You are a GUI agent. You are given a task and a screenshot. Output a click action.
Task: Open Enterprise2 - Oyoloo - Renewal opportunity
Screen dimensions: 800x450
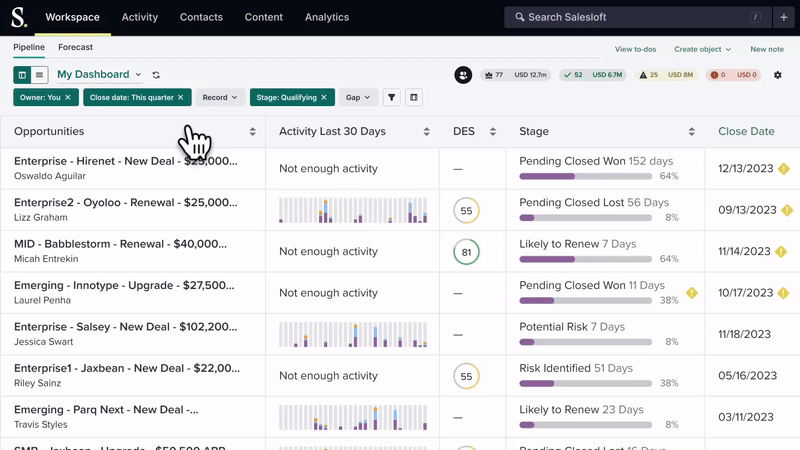(x=126, y=203)
